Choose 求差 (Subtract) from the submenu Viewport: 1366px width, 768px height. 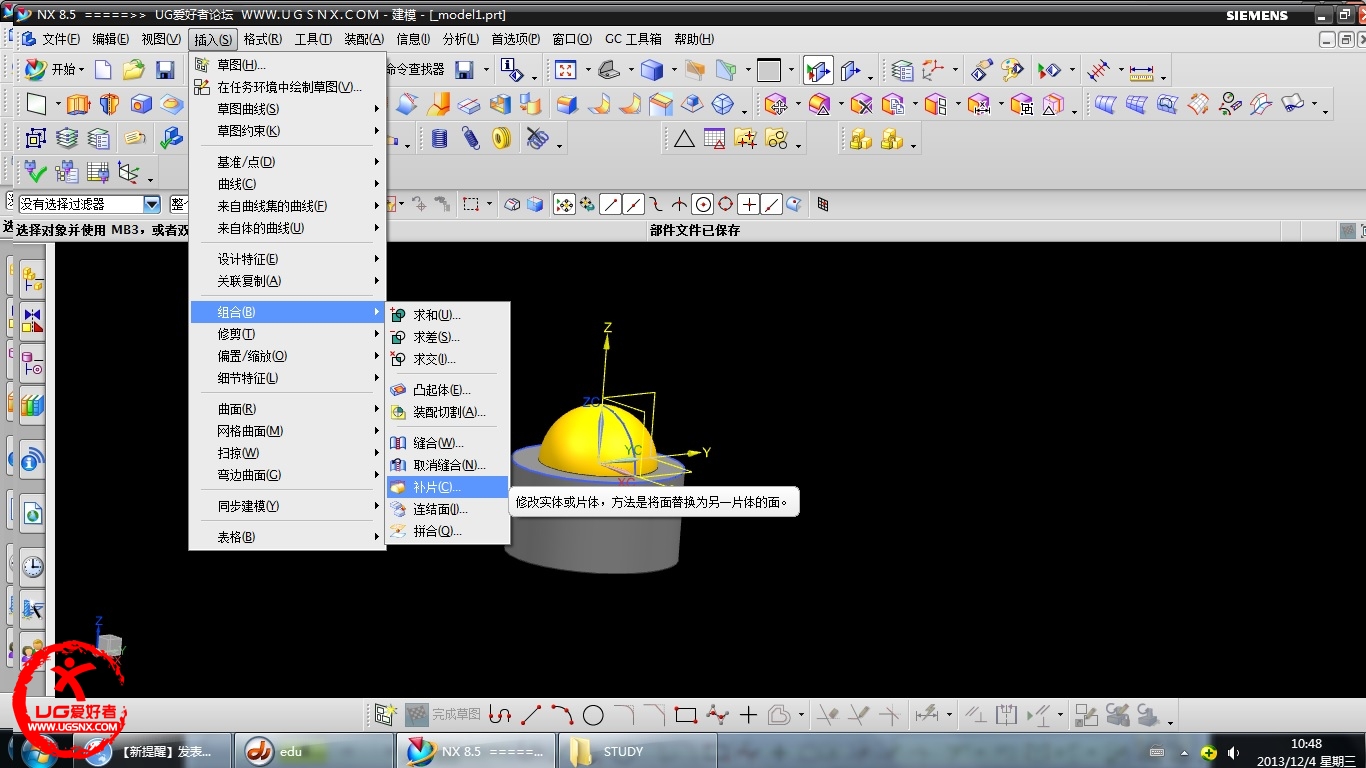(x=448, y=337)
